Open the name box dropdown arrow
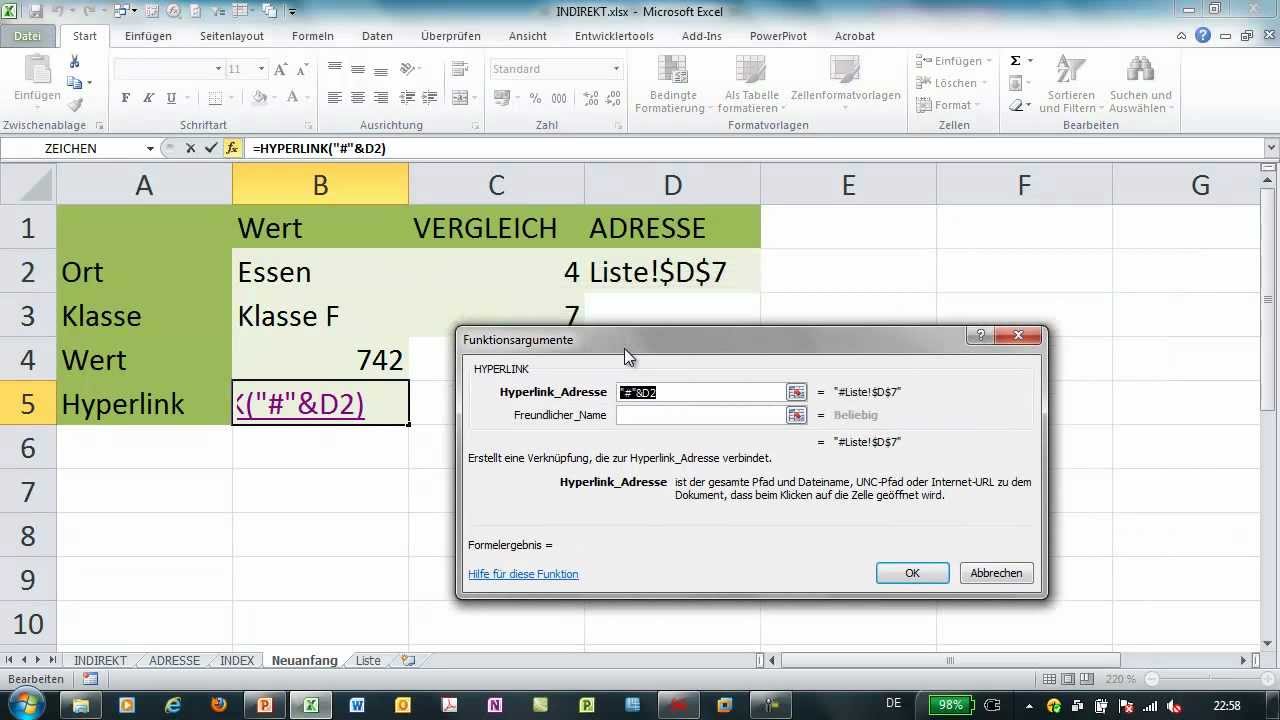Screen dimensions: 1280x720 click(151, 148)
